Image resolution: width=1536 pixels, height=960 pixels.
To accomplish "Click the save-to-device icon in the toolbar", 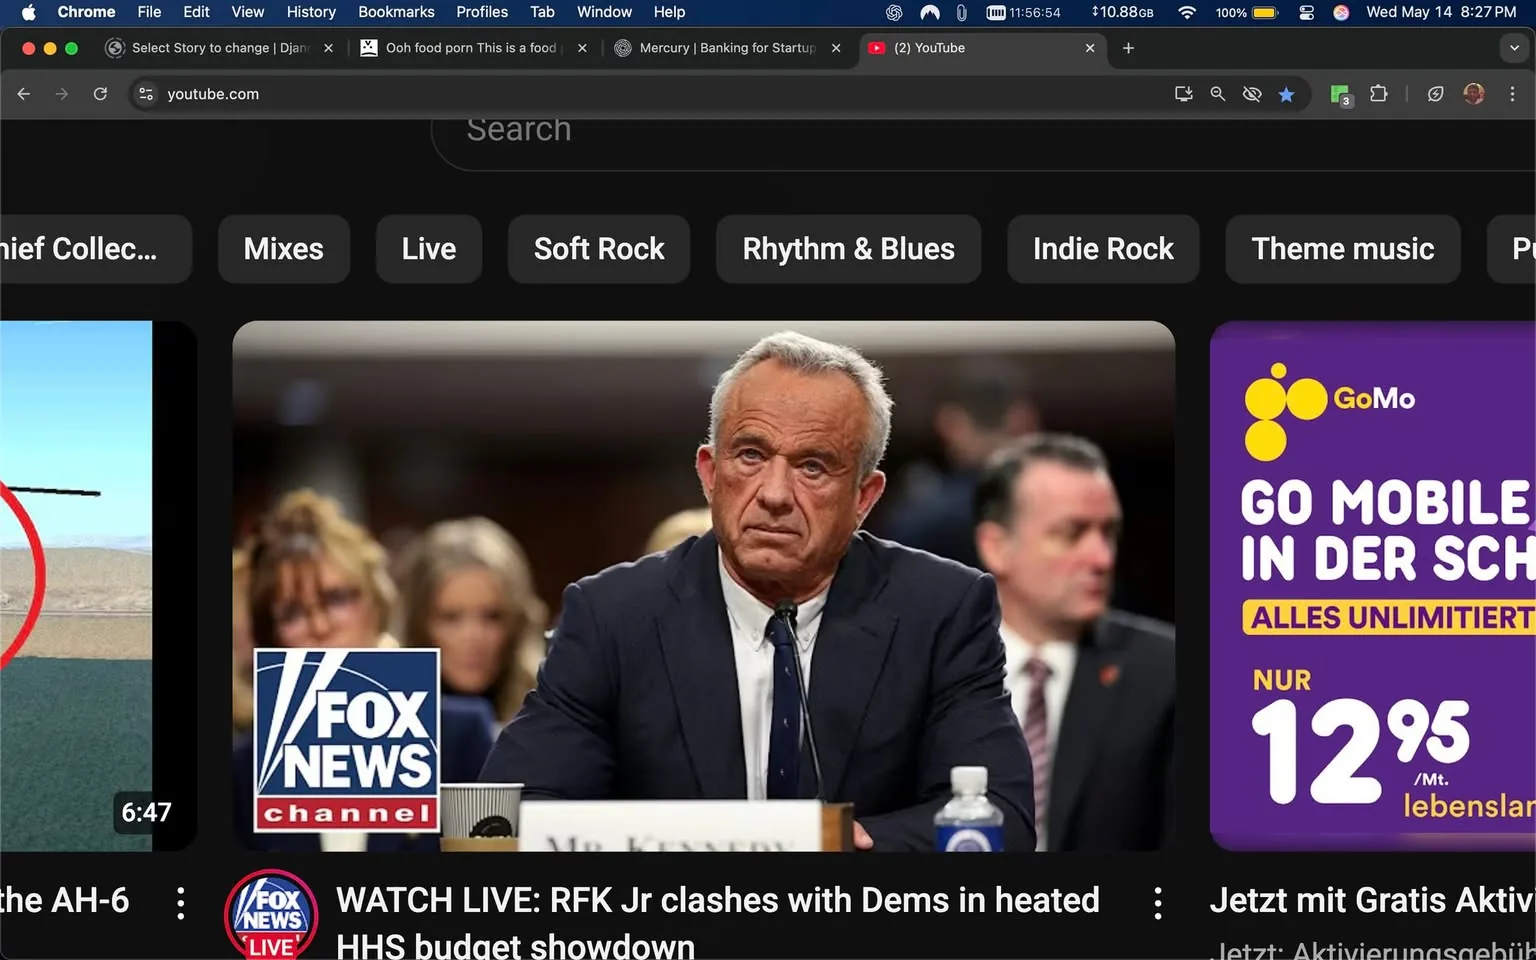I will [1183, 93].
